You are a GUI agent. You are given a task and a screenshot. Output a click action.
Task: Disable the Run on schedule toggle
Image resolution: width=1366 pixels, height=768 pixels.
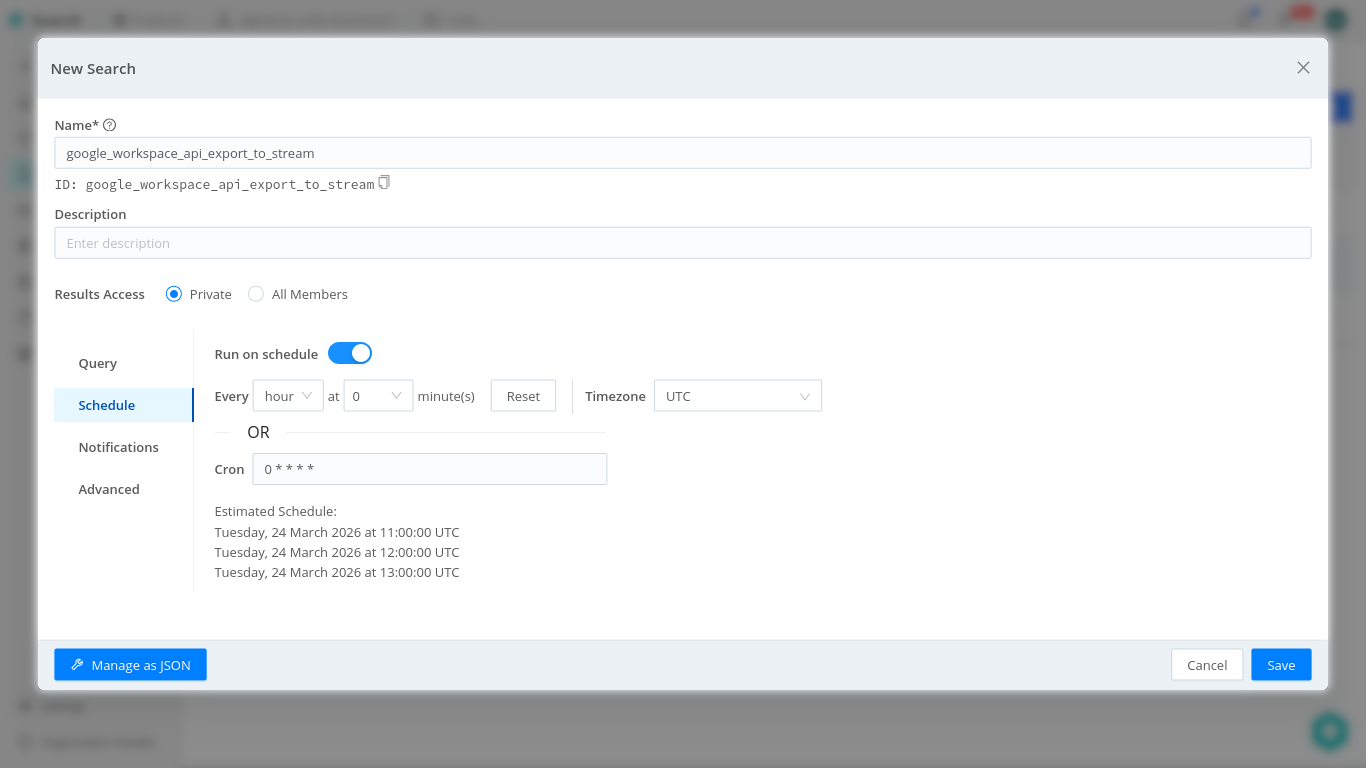[350, 353]
